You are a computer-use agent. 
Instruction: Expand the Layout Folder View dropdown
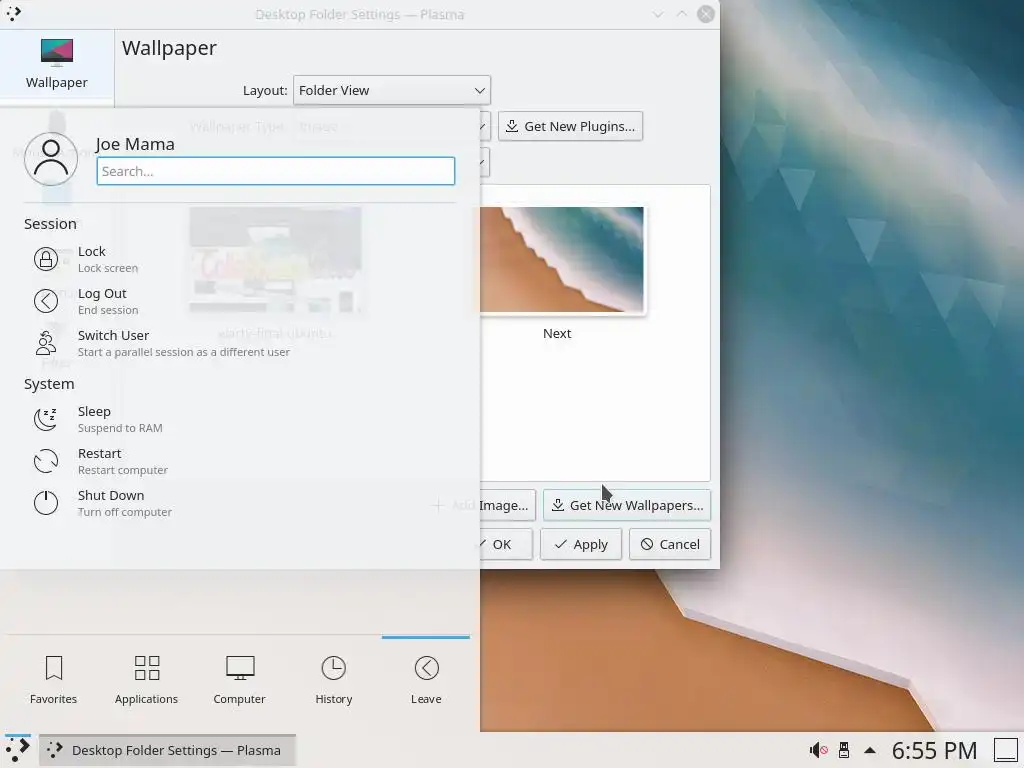point(392,90)
